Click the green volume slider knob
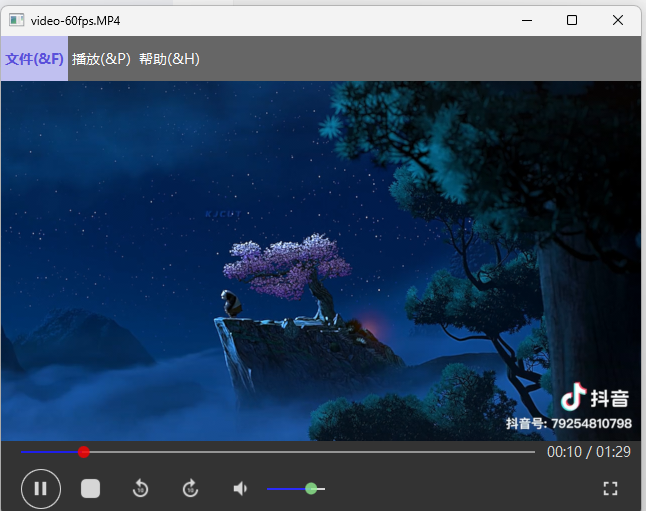Viewport: 646px width, 511px height. coord(311,489)
